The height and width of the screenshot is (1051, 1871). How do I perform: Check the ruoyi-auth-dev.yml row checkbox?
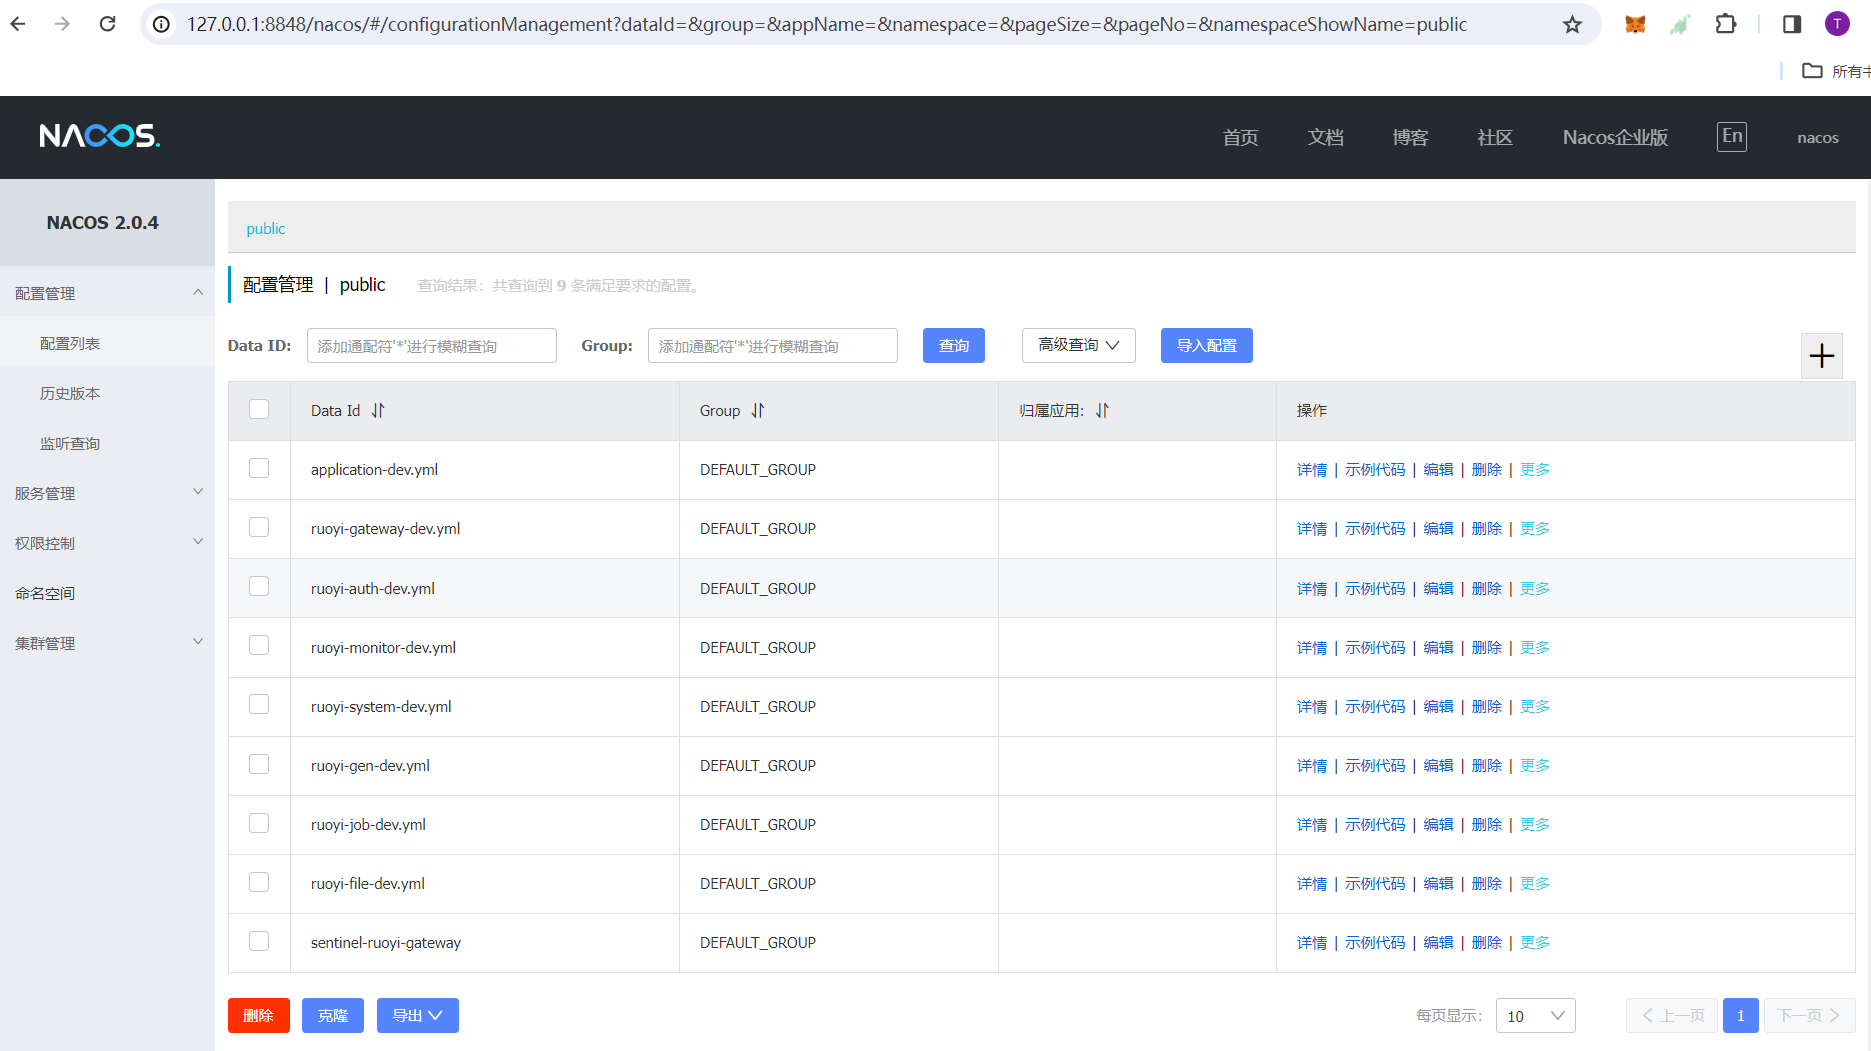pos(259,586)
